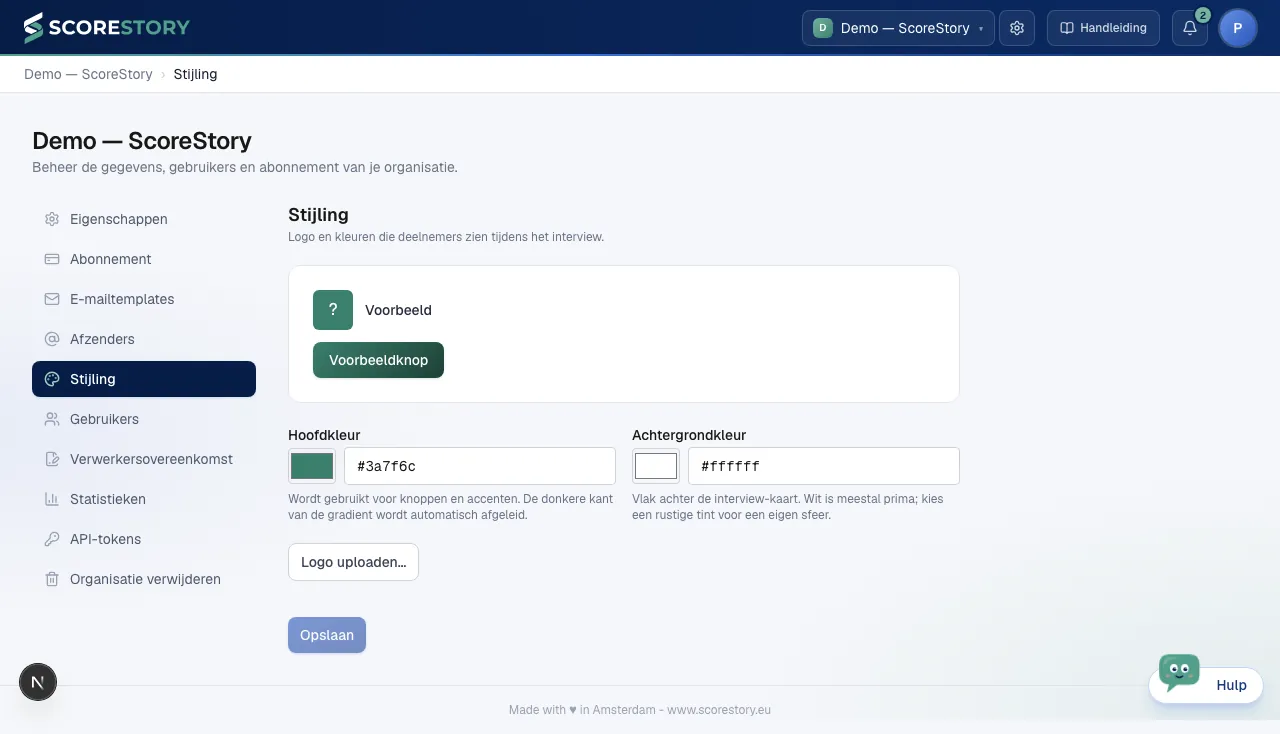Open the Achtergrondkleur white color swatch
Viewport: 1280px width, 734px height.
click(656, 466)
